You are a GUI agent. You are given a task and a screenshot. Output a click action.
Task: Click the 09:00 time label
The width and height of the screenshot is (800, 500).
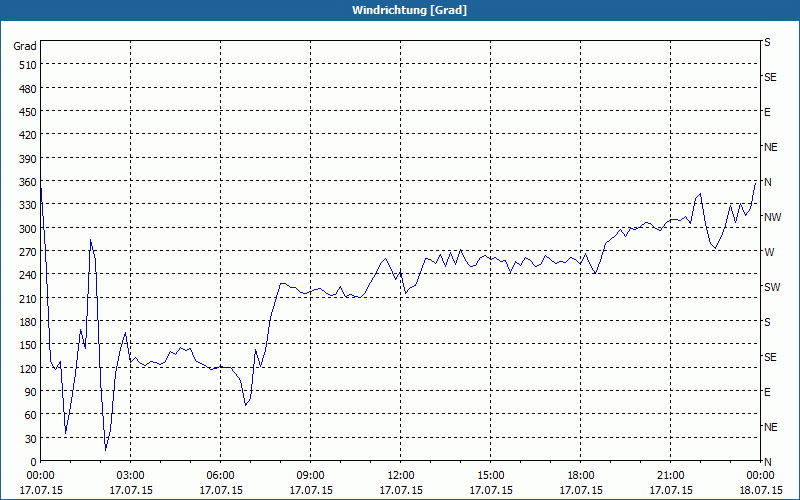[311, 476]
